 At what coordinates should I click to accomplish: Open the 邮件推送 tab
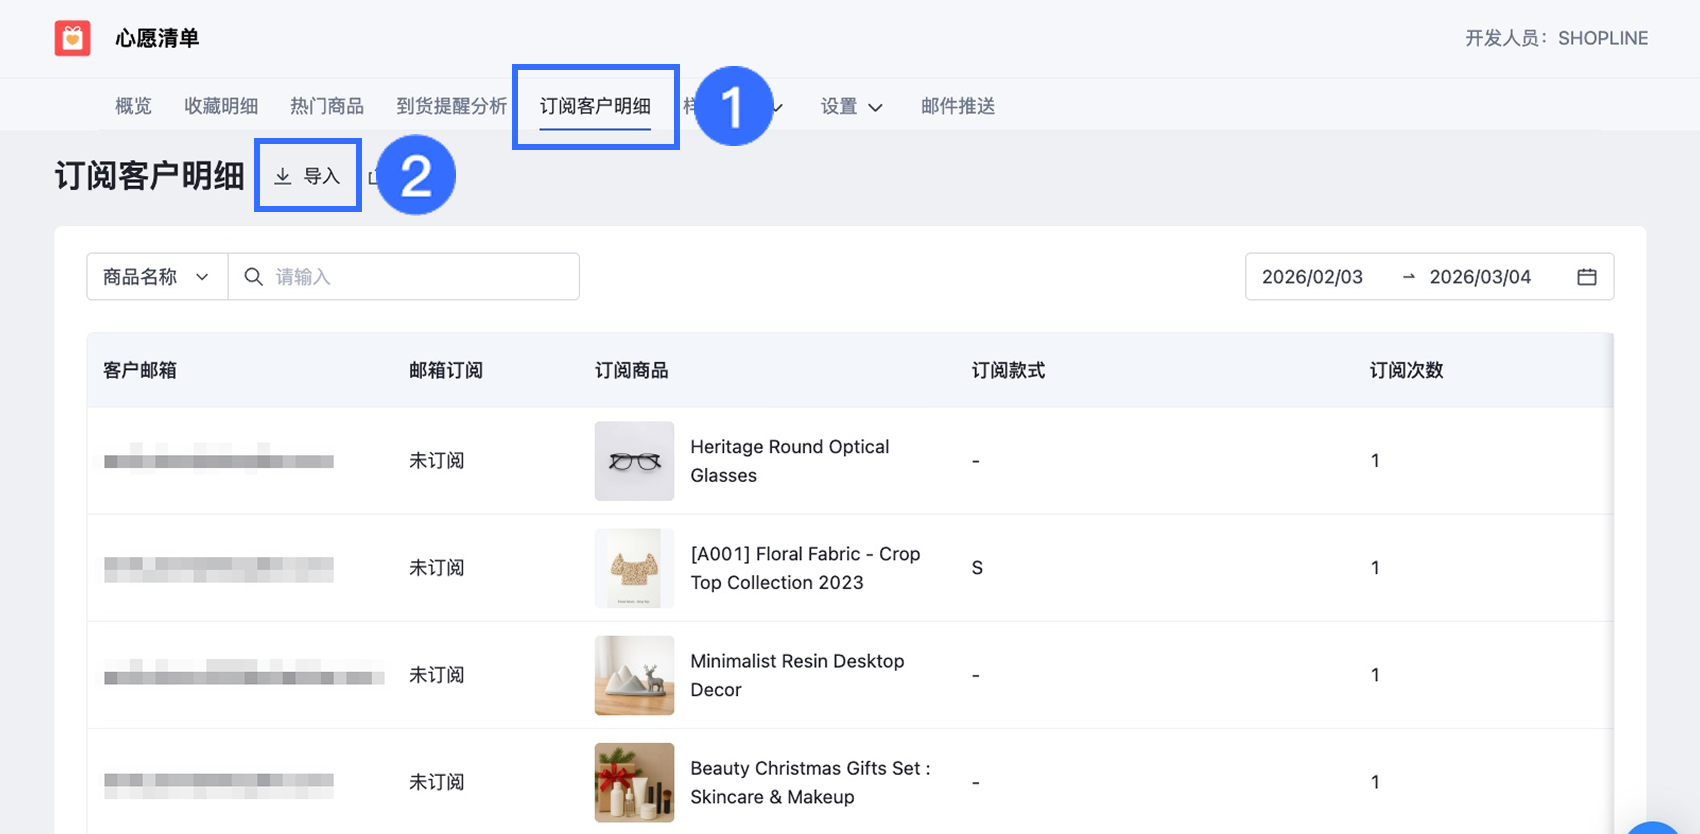957,106
